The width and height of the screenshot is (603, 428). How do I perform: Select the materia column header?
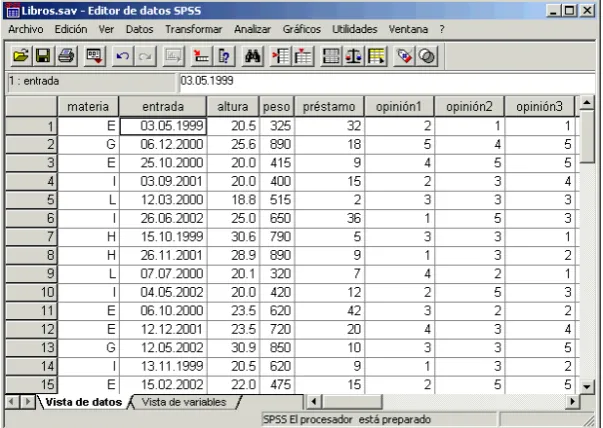[88, 107]
